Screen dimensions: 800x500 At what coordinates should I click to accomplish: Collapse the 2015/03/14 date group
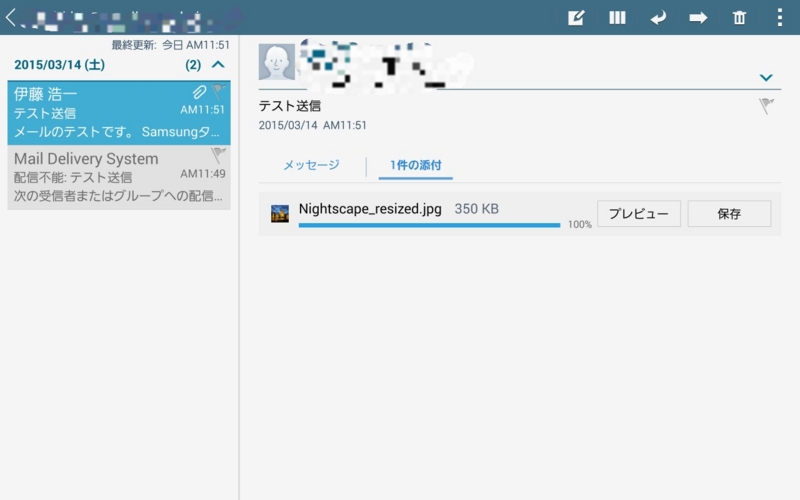(218, 65)
